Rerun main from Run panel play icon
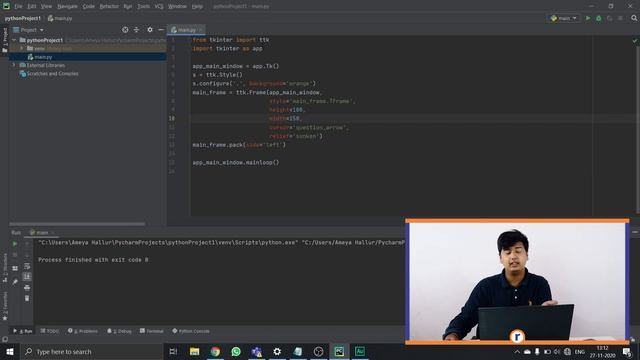The width and height of the screenshot is (640, 360). pyautogui.click(x=15, y=244)
